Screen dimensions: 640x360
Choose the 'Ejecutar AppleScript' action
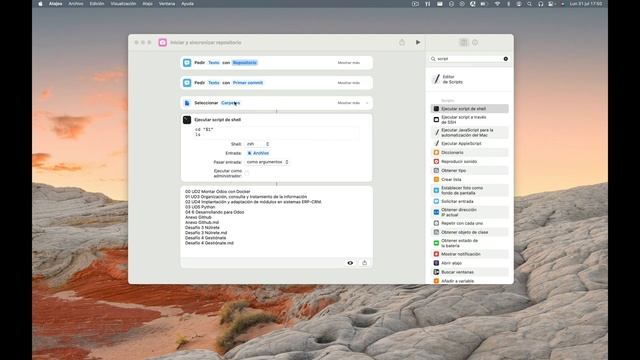[x=469, y=143]
